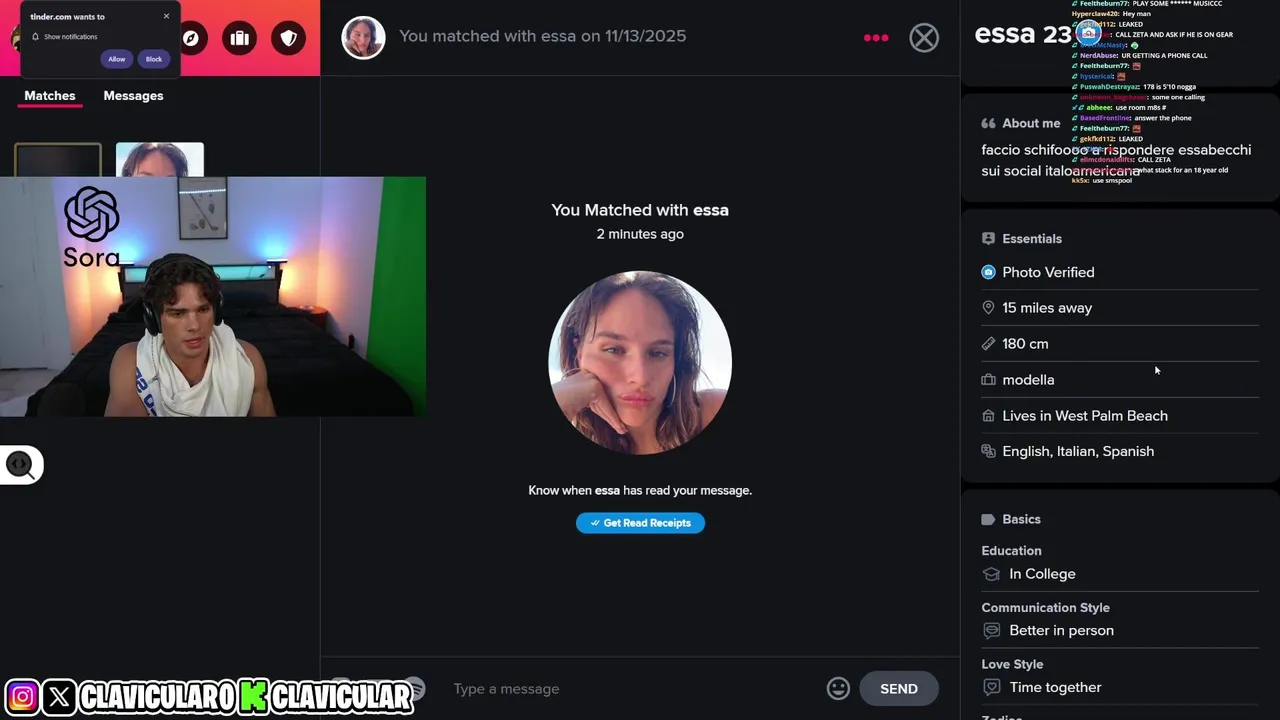Click the languages icon by English, Italian, Spanish
1280x720 pixels.
coord(988,451)
